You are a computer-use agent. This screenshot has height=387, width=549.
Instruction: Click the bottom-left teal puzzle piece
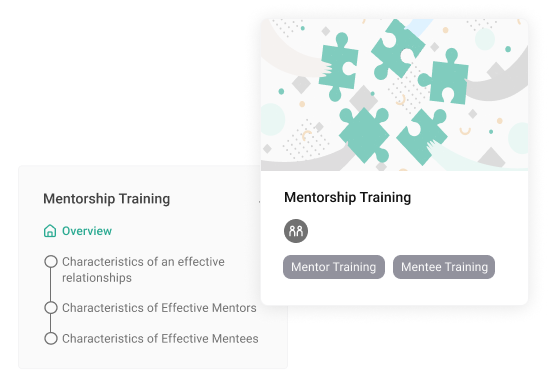[364, 135]
